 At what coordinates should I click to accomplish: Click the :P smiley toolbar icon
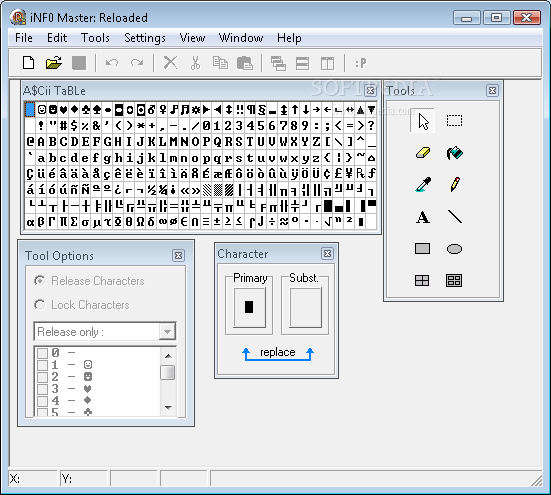[x=361, y=63]
